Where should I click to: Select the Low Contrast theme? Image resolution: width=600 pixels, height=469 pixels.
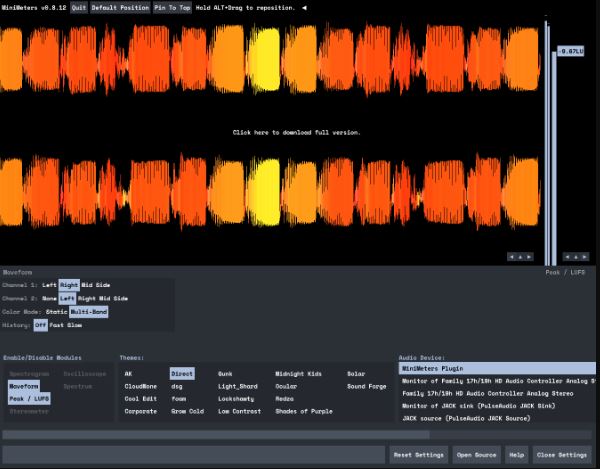coord(239,412)
